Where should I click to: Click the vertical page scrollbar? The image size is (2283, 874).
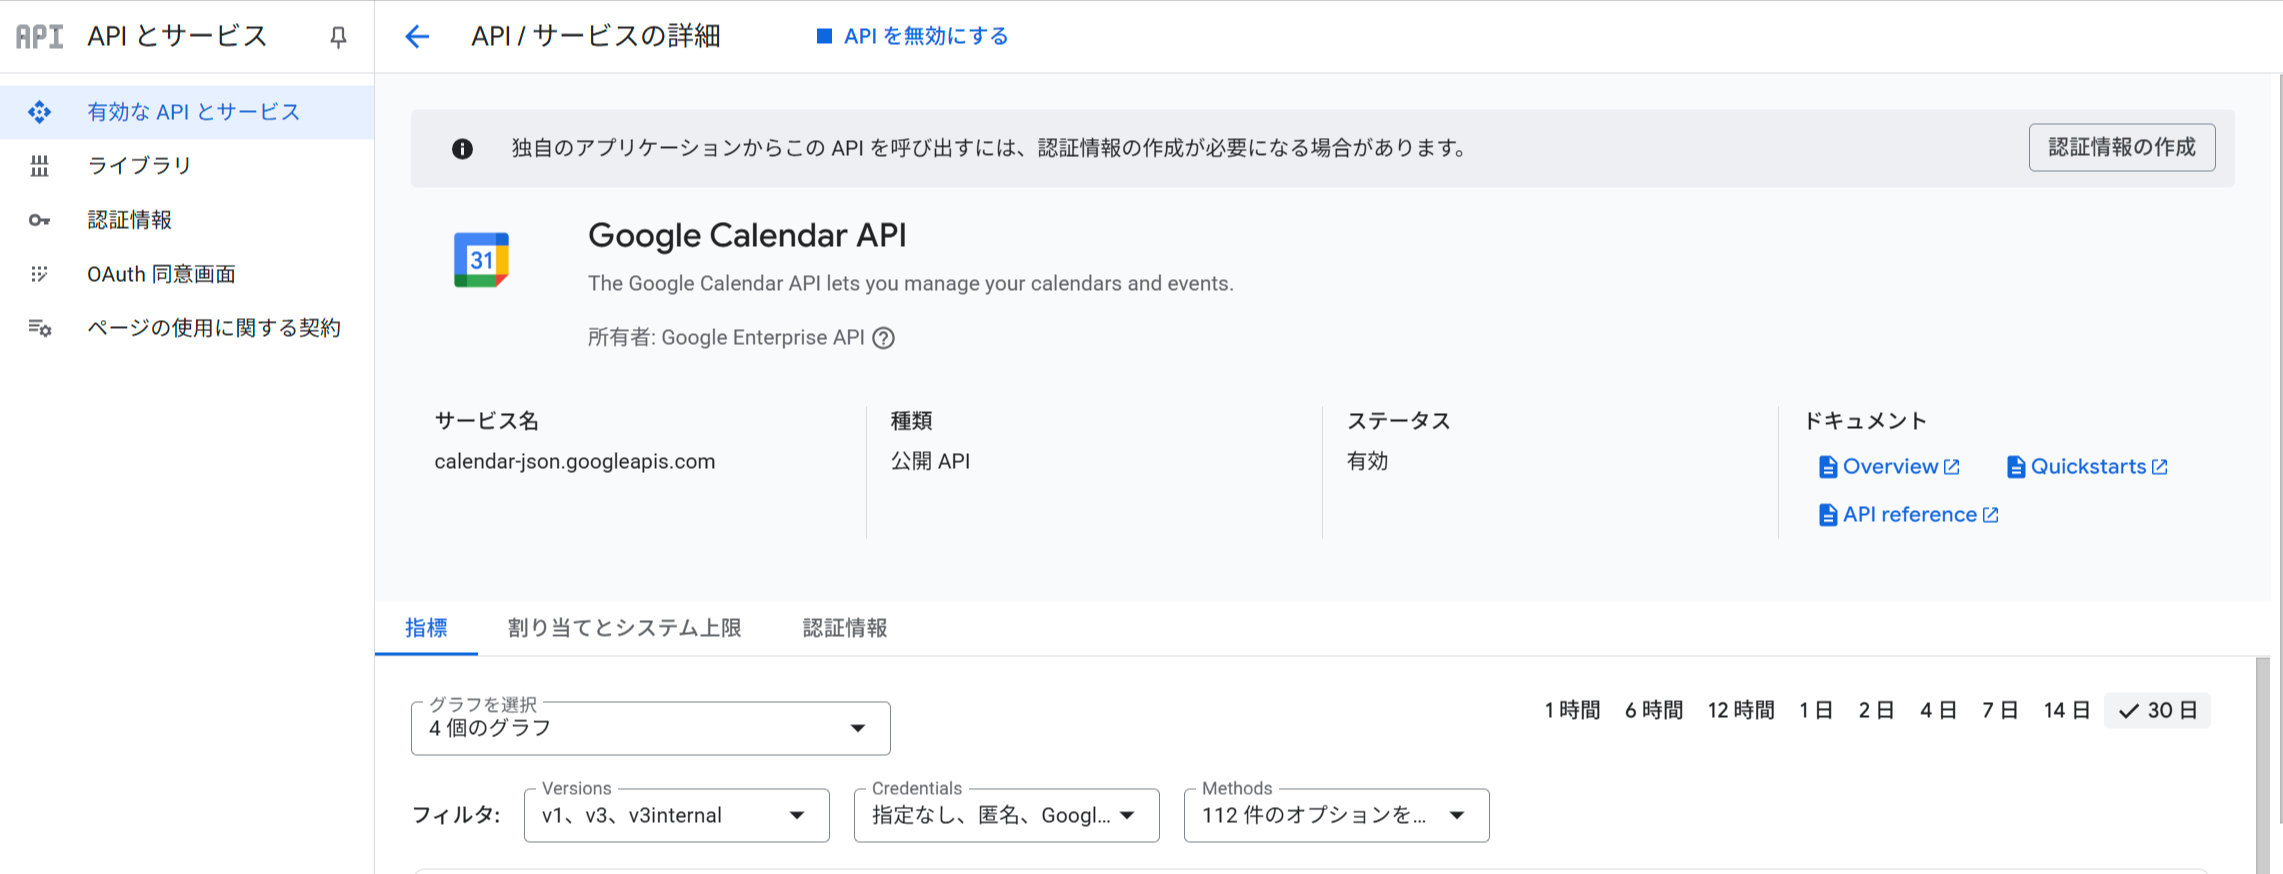2263,760
